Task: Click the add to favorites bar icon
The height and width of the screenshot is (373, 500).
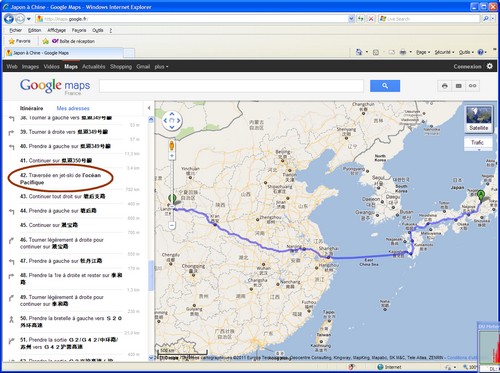Action: click(46, 41)
